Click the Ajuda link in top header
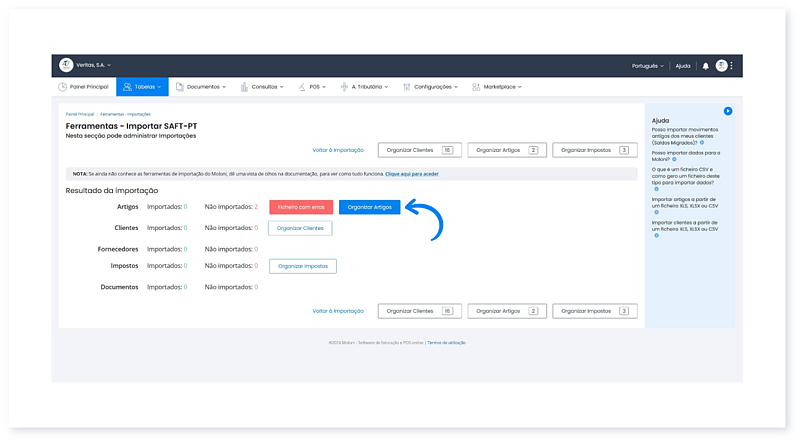The image size is (800, 442). click(x=683, y=66)
